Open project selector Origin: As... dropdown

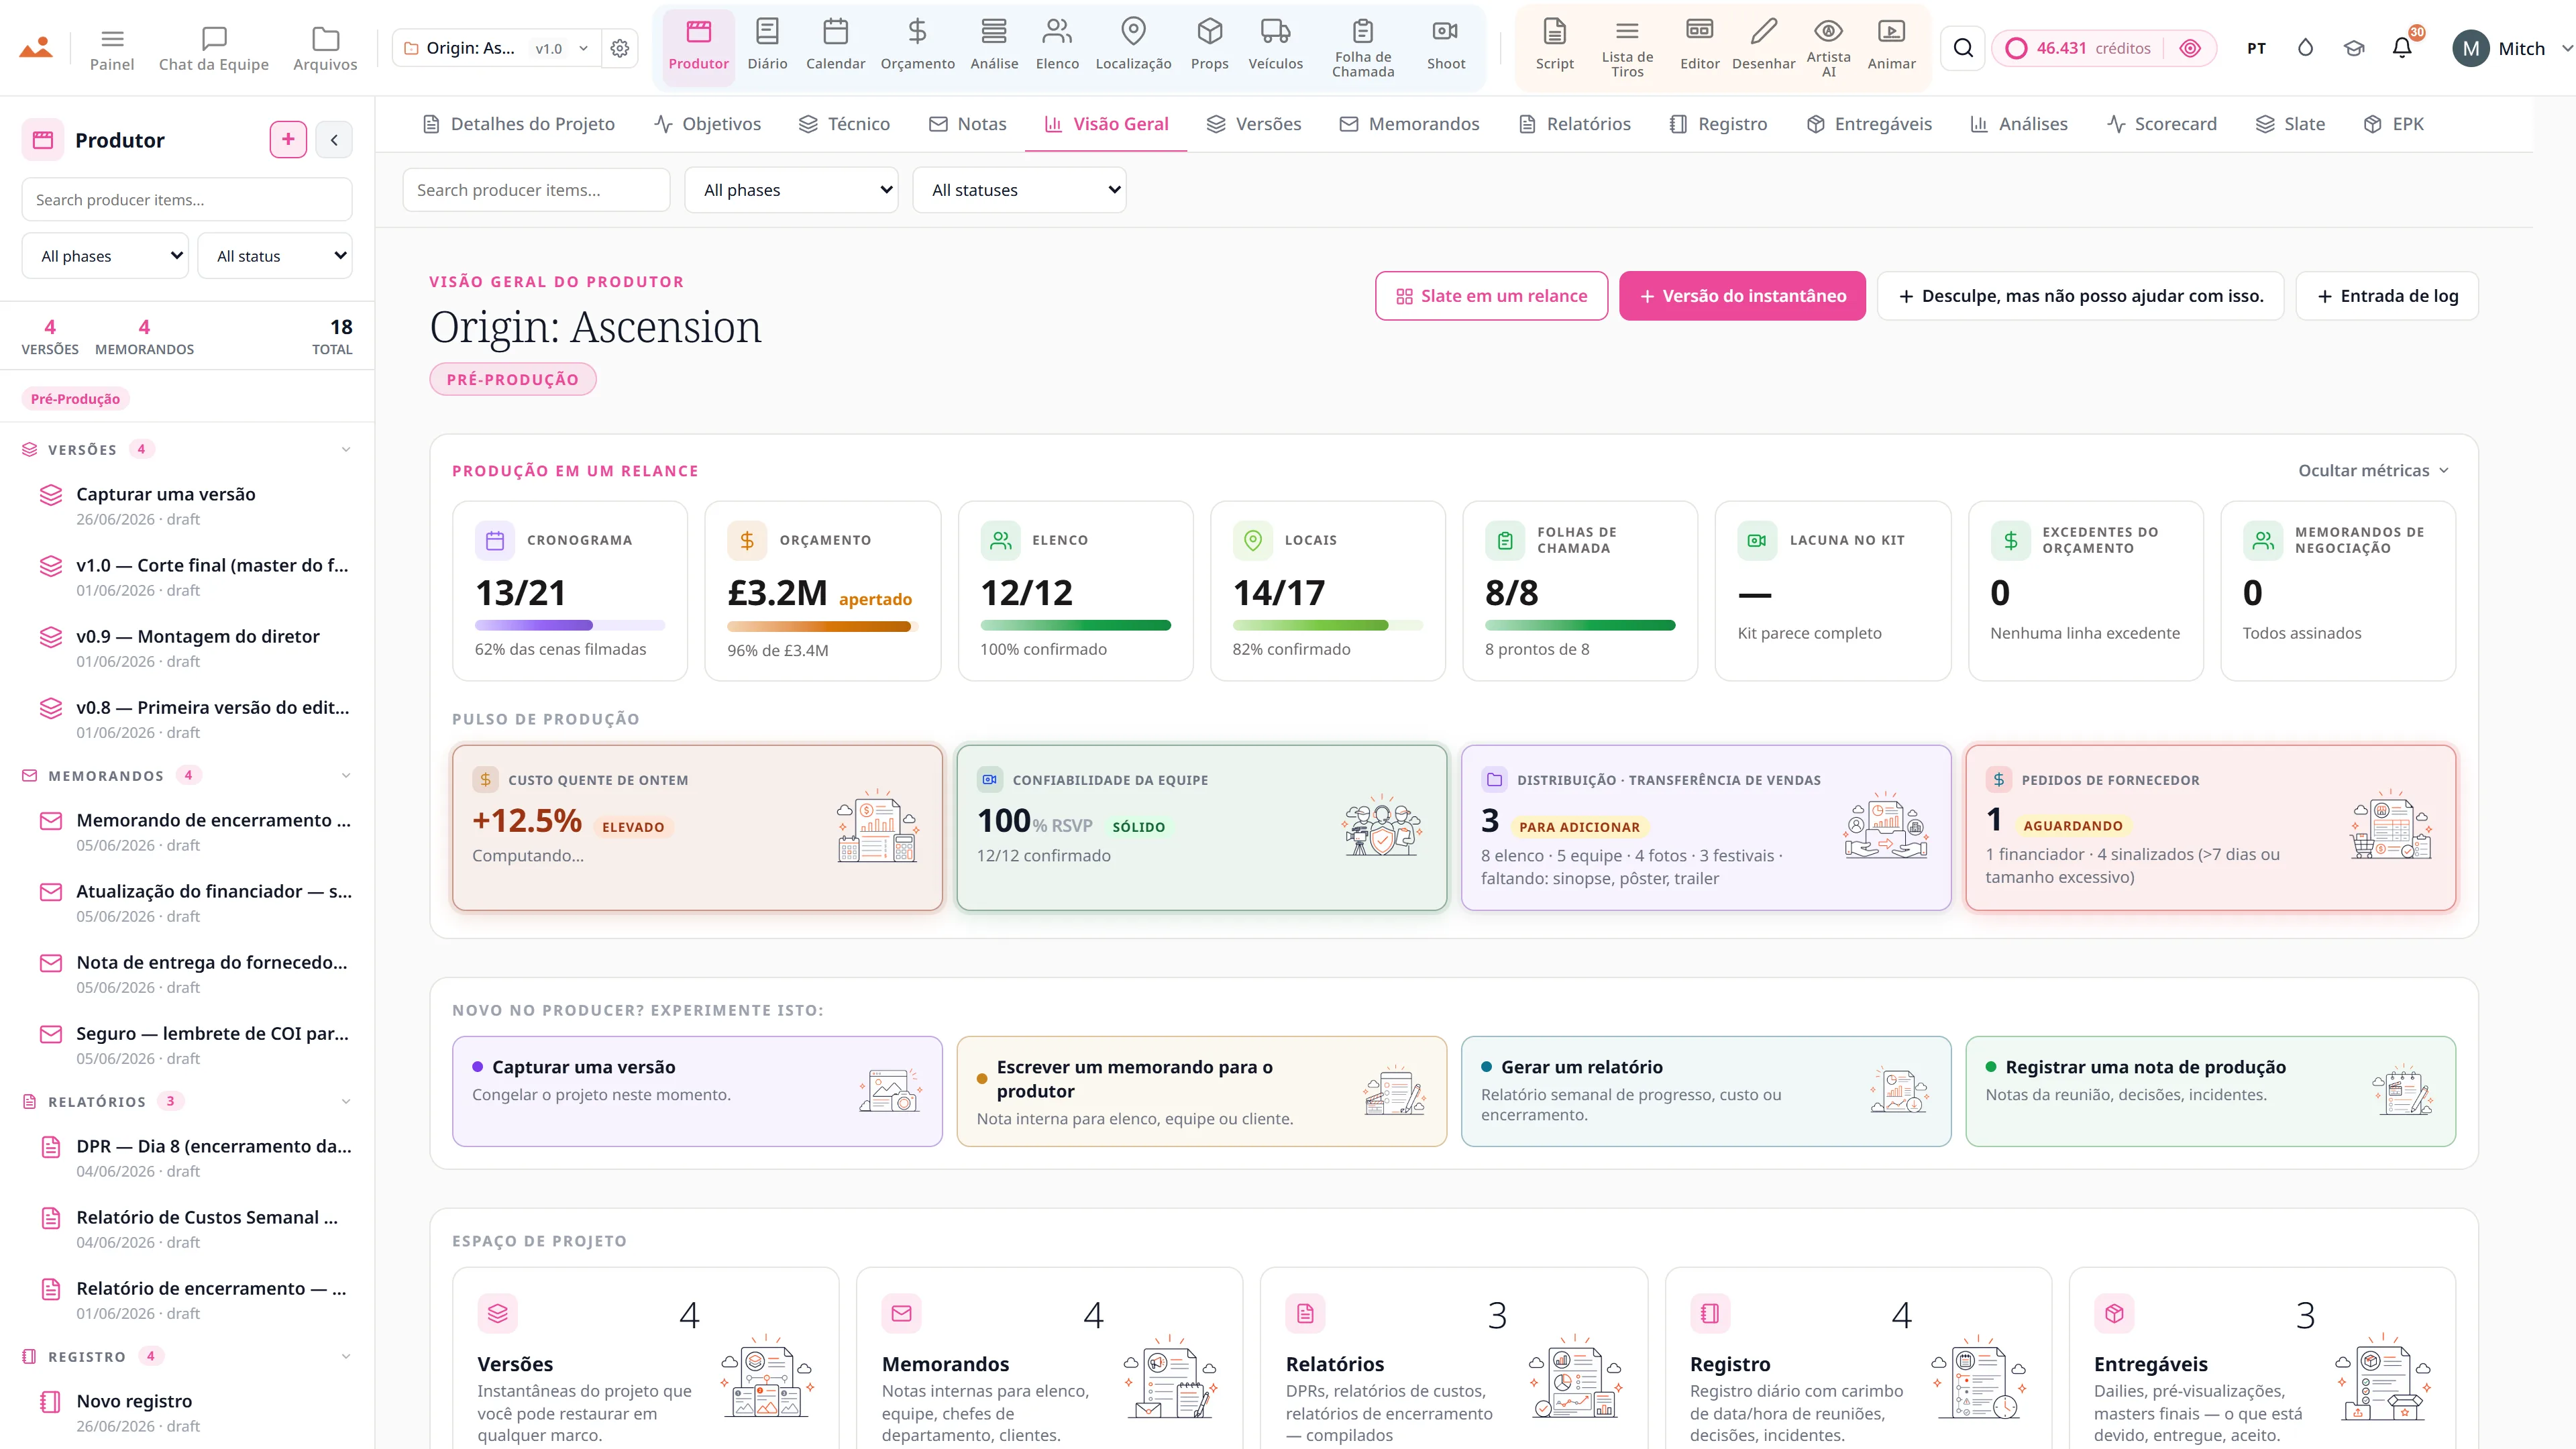pyautogui.click(x=497, y=48)
